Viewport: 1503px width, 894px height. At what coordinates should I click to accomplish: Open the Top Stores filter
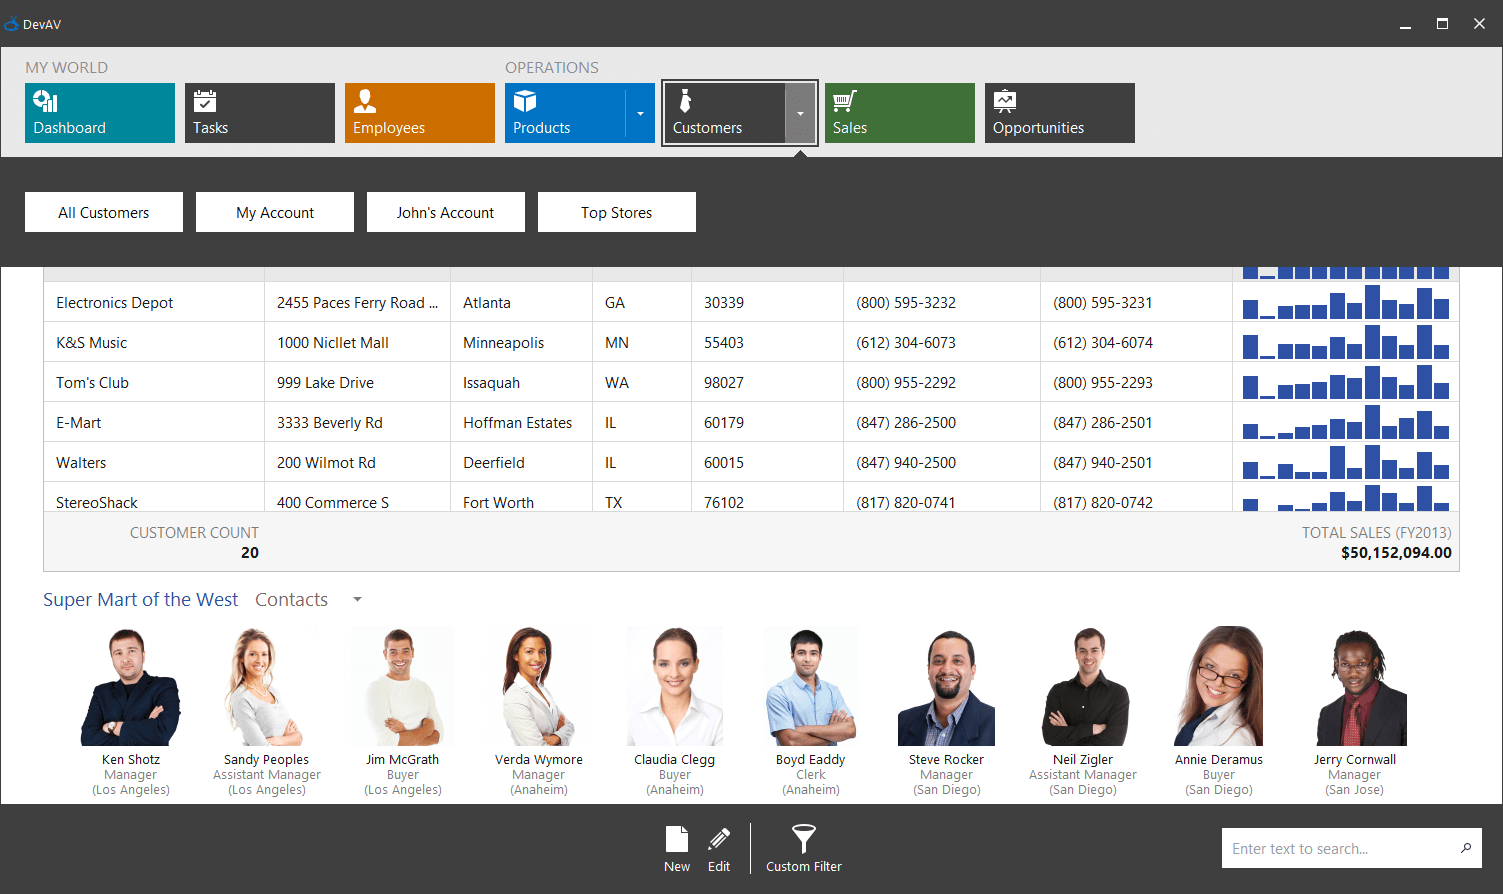pos(617,212)
